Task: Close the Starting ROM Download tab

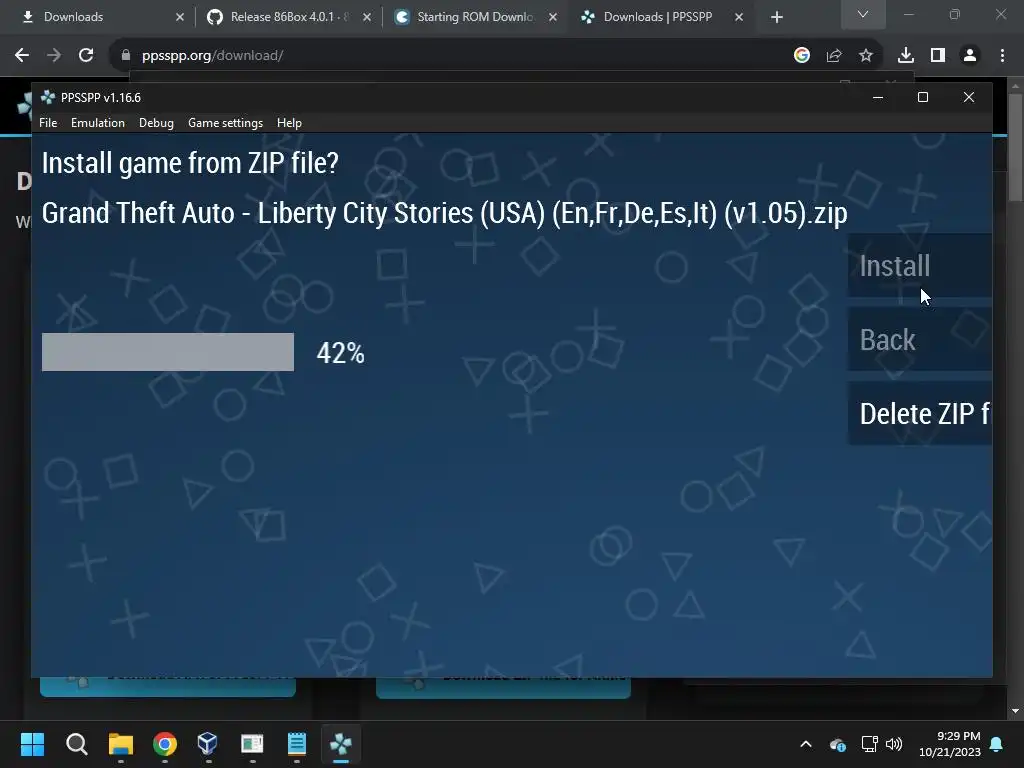Action: click(x=553, y=17)
